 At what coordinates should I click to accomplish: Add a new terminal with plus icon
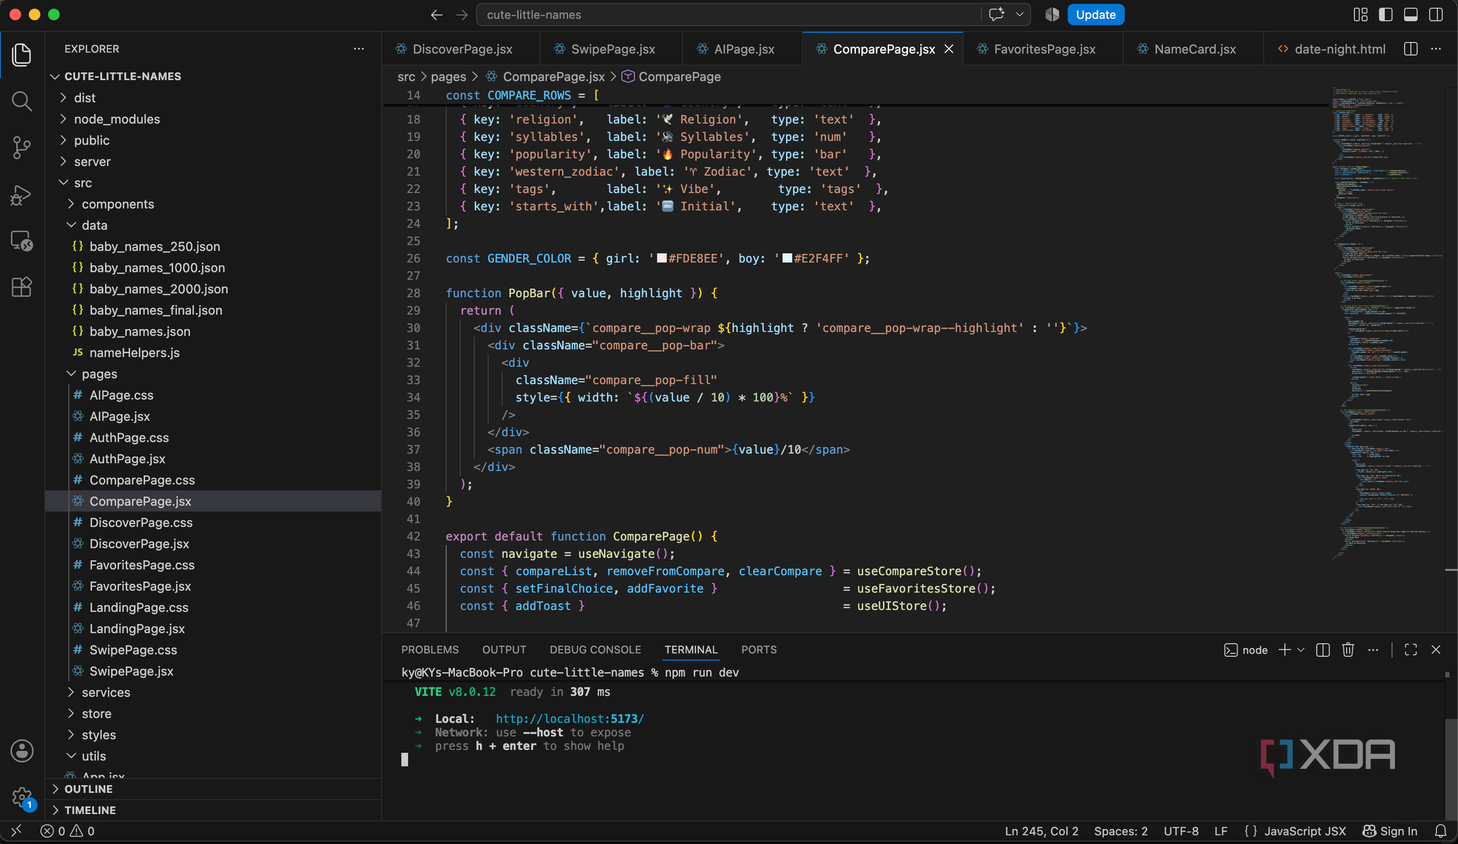click(1284, 650)
